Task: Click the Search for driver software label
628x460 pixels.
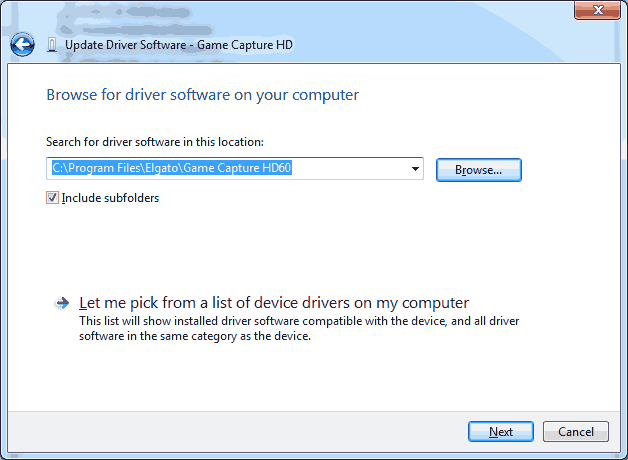Action: click(155, 142)
